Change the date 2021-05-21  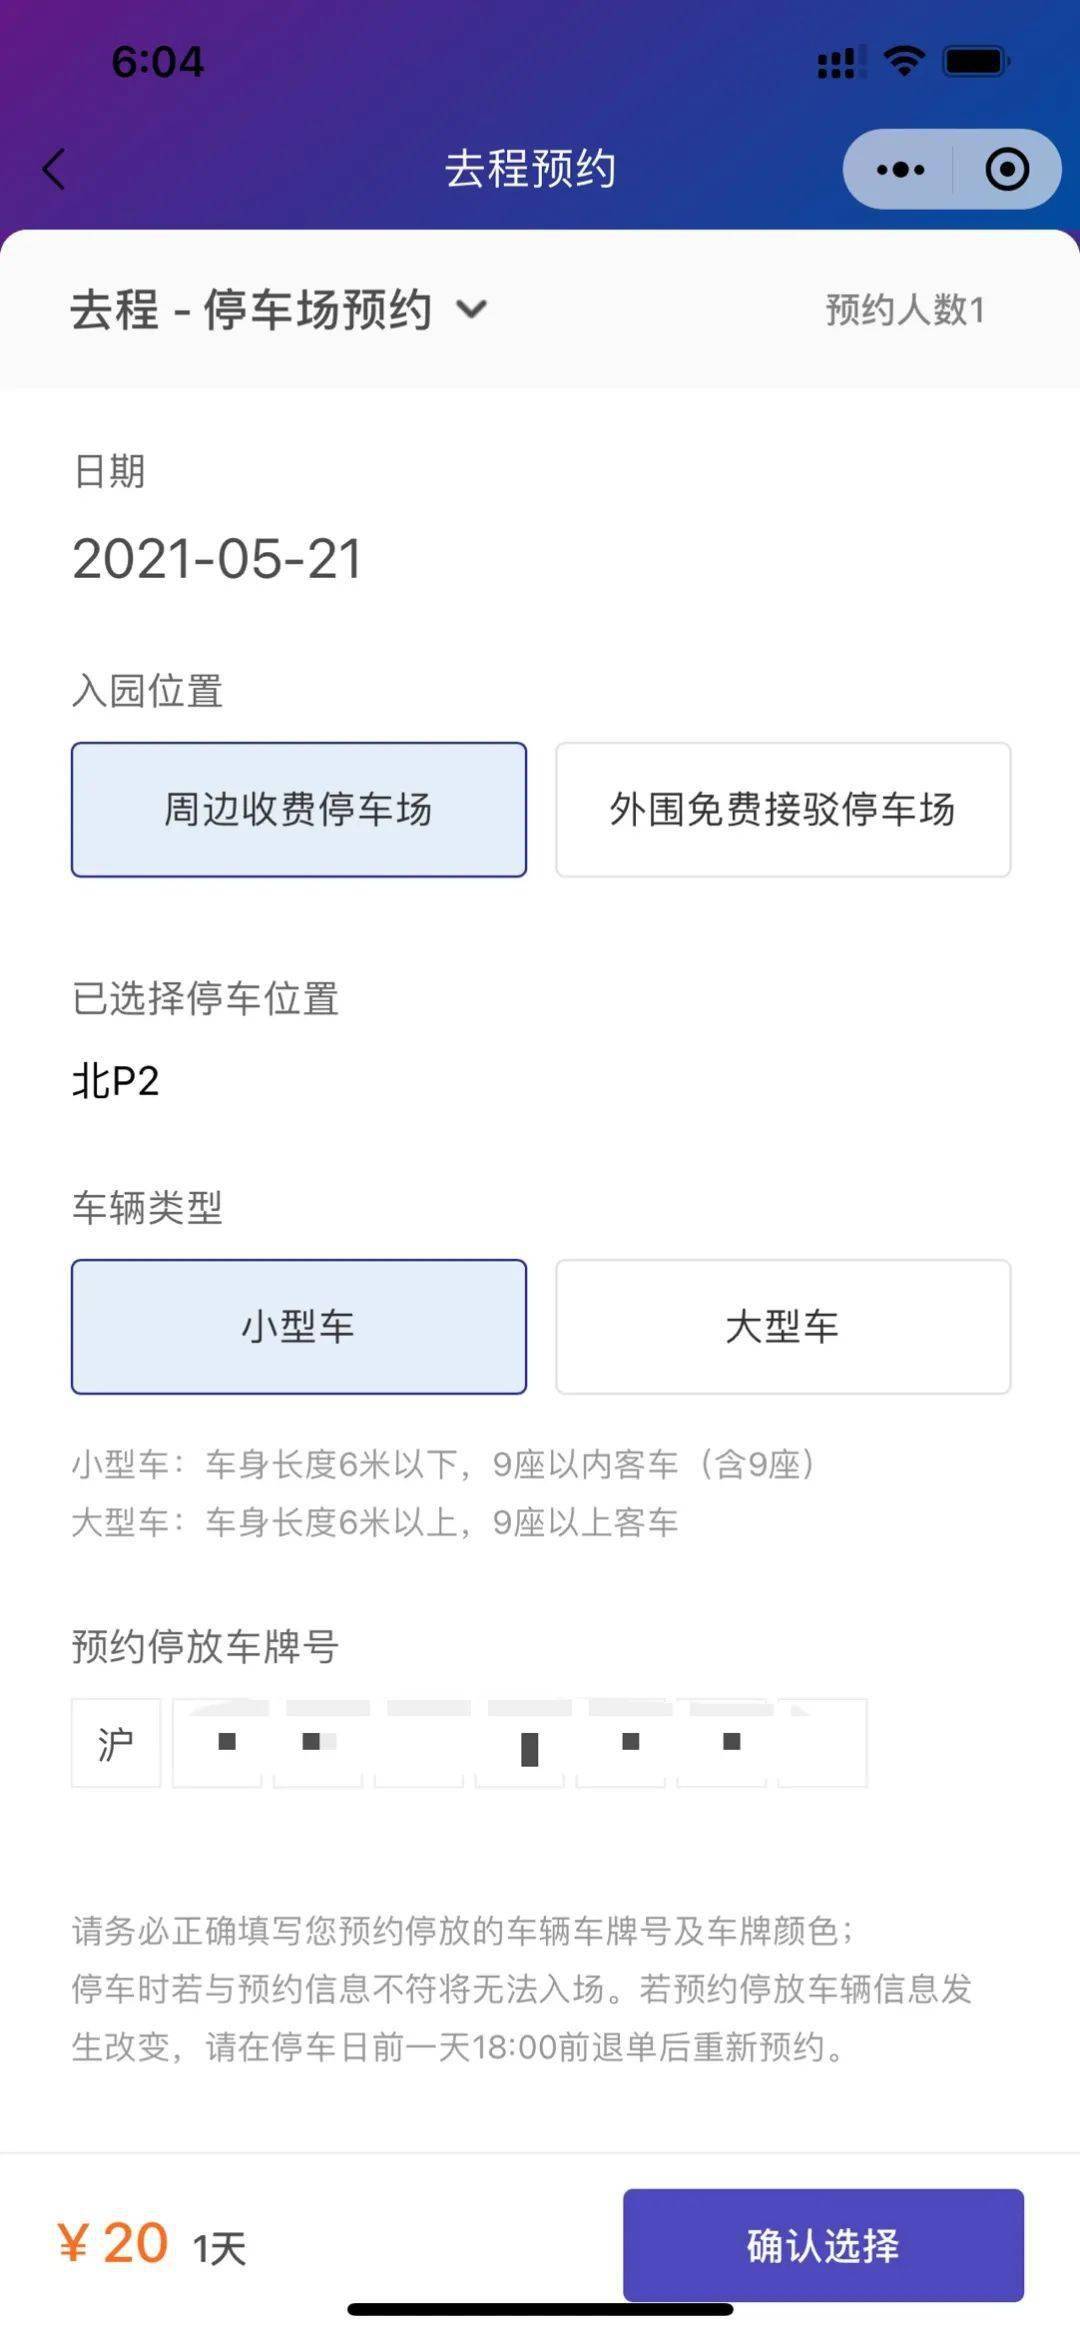coord(217,558)
